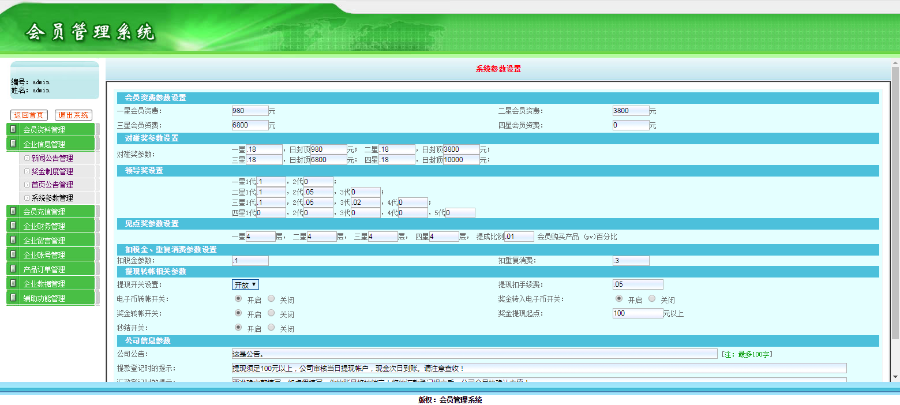Select 开启 for 奖金转入电子币开关
The image size is (900, 405).
click(619, 299)
